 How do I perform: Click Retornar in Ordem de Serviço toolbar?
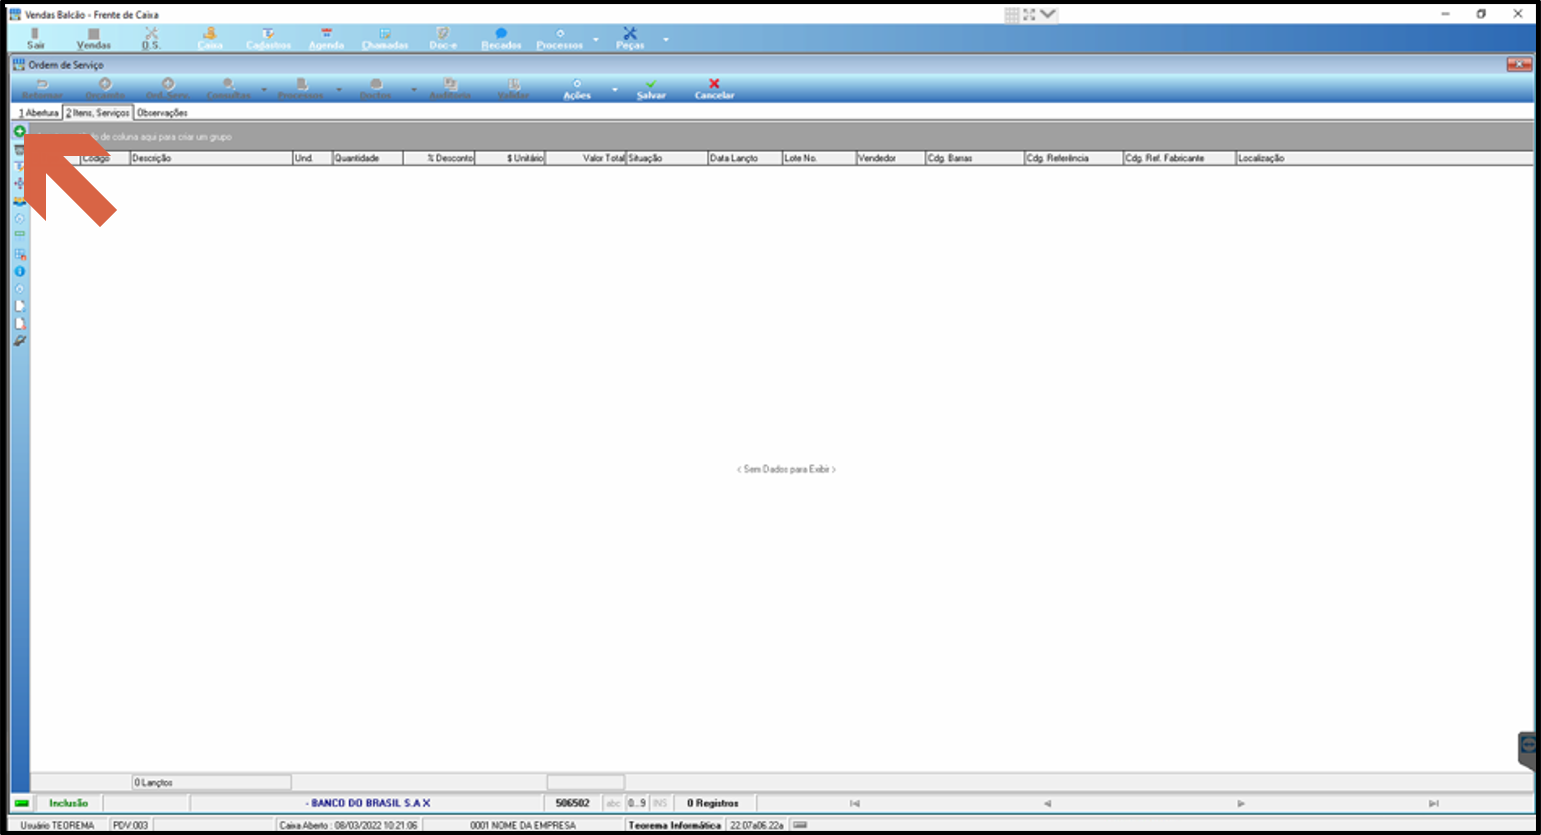point(42,89)
